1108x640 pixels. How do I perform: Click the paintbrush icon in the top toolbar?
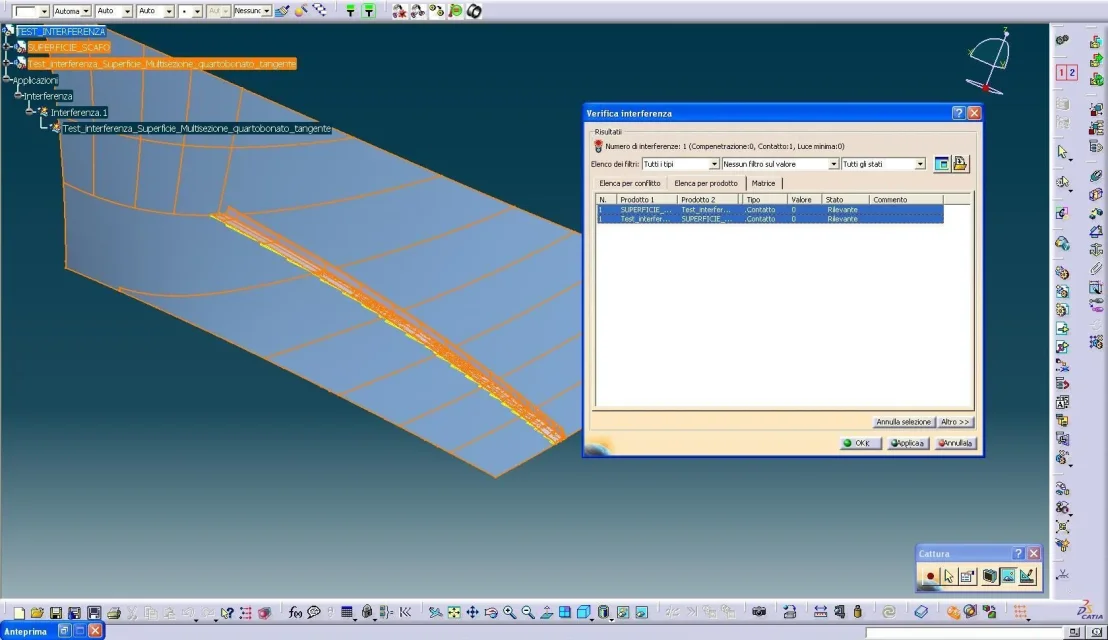coord(282,11)
